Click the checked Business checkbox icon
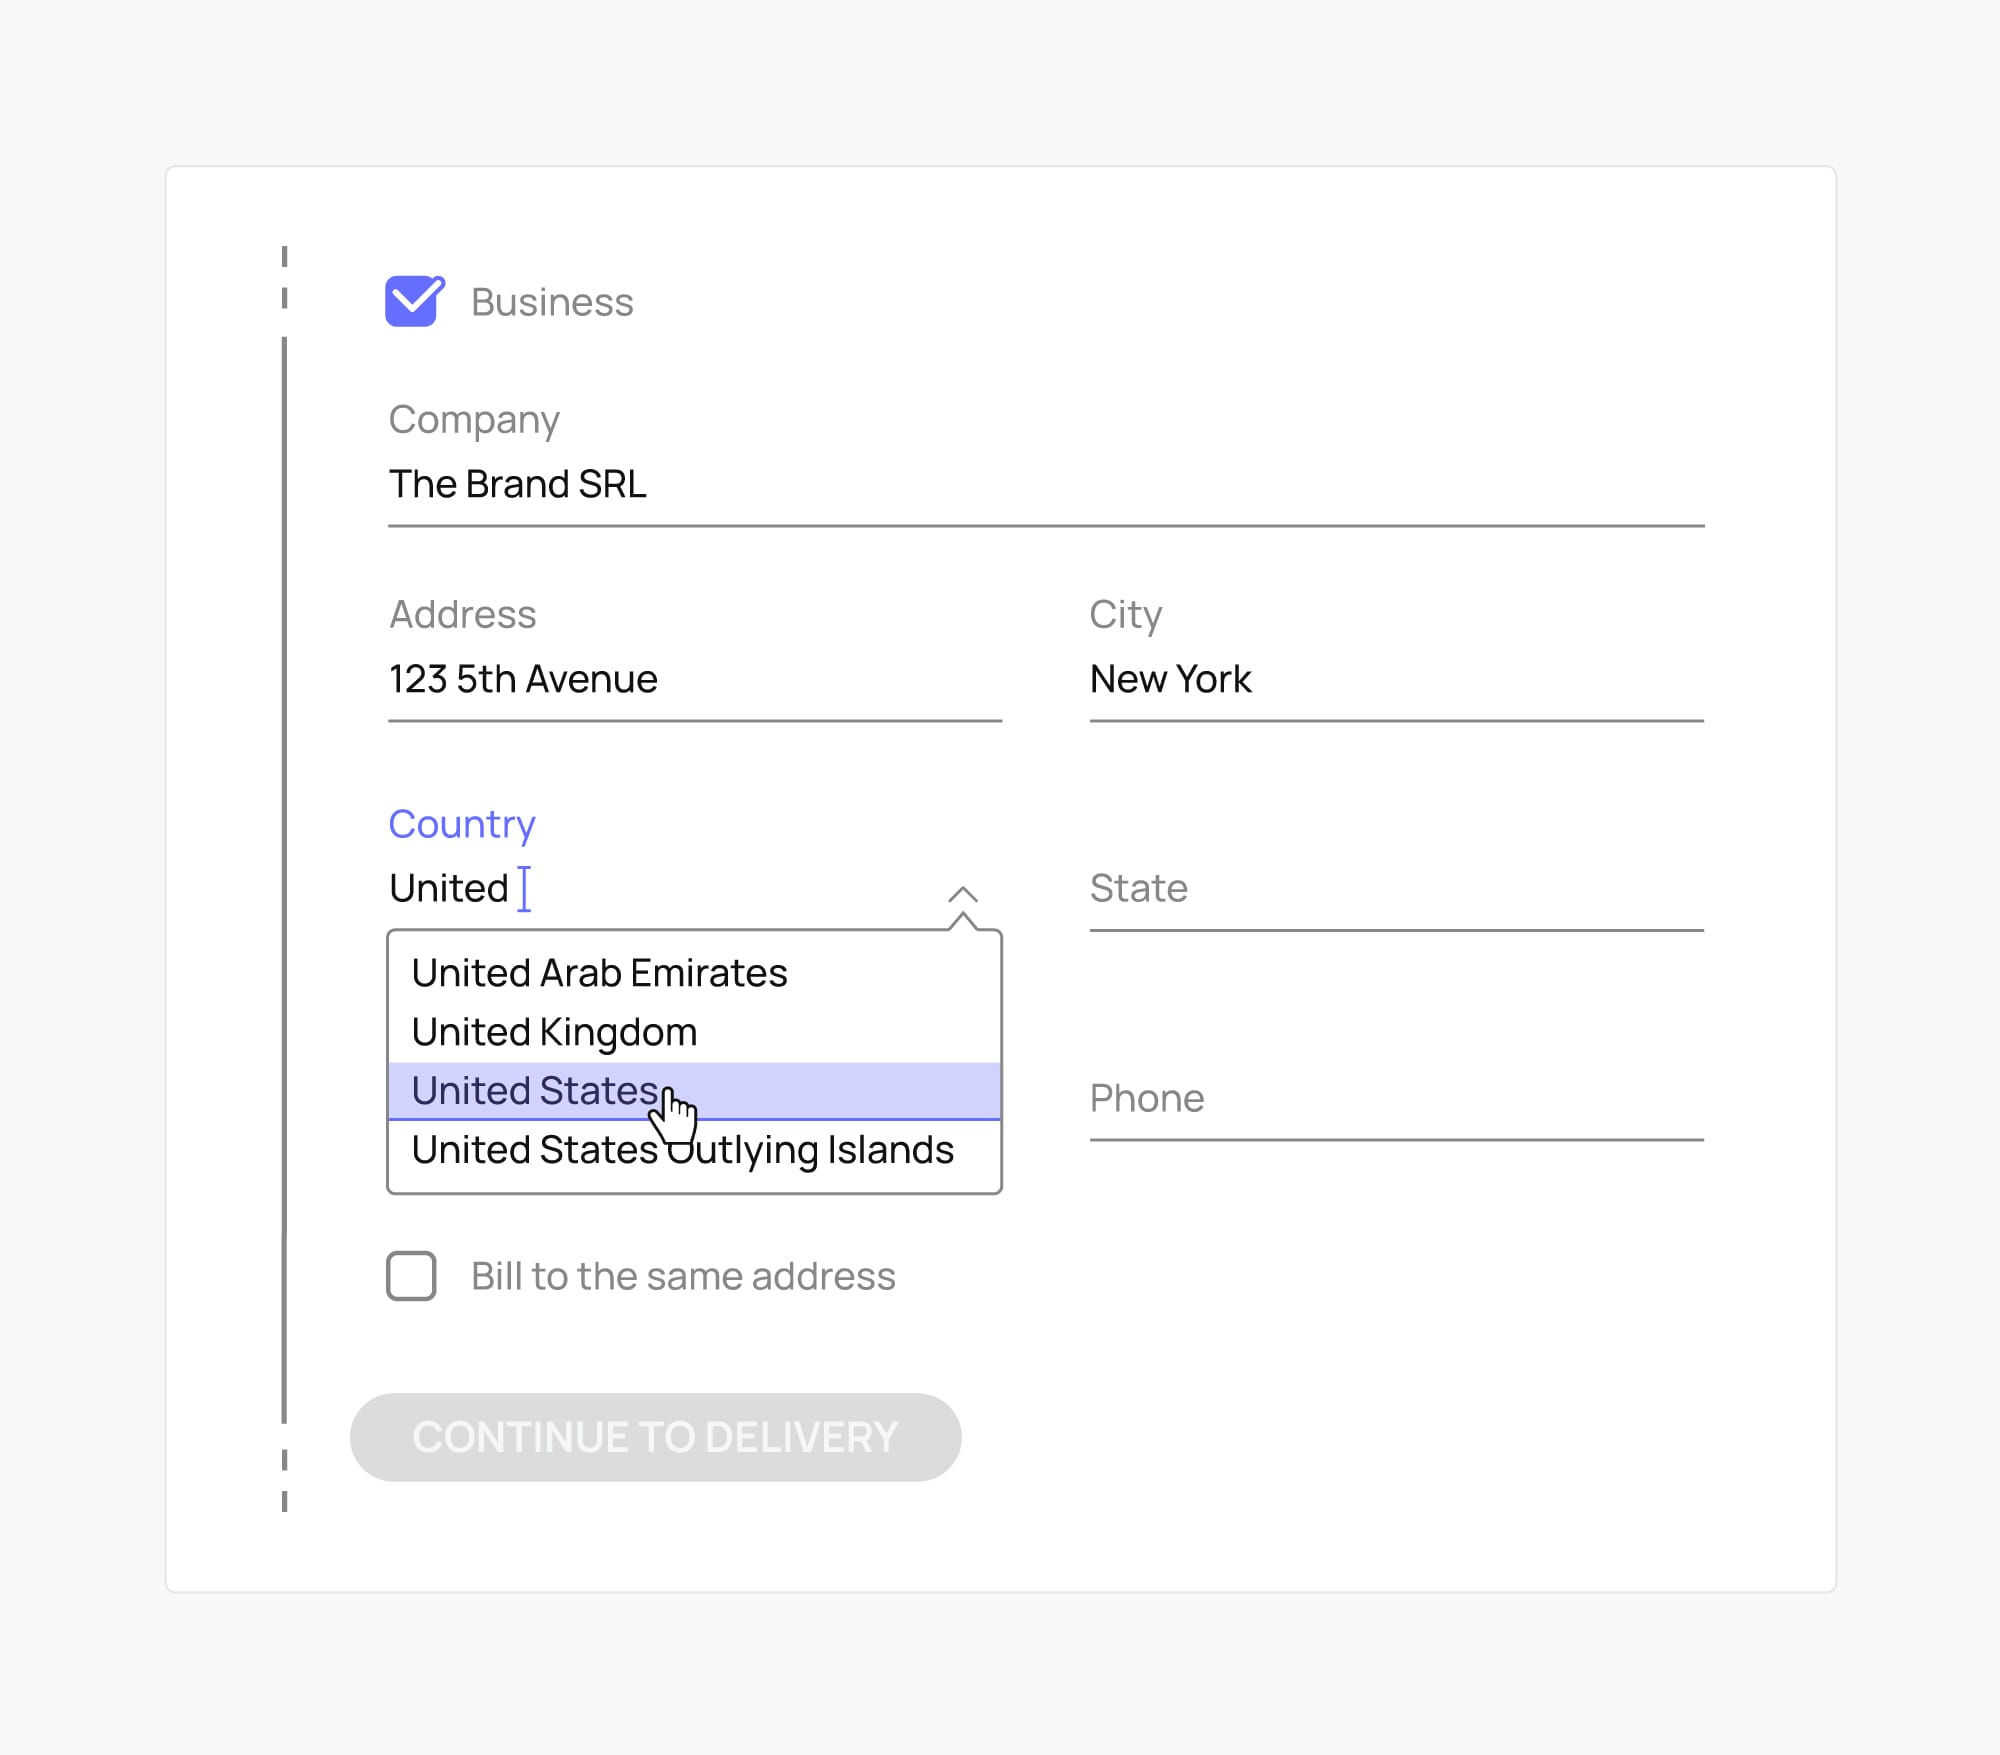2000x1755 pixels. [x=413, y=301]
